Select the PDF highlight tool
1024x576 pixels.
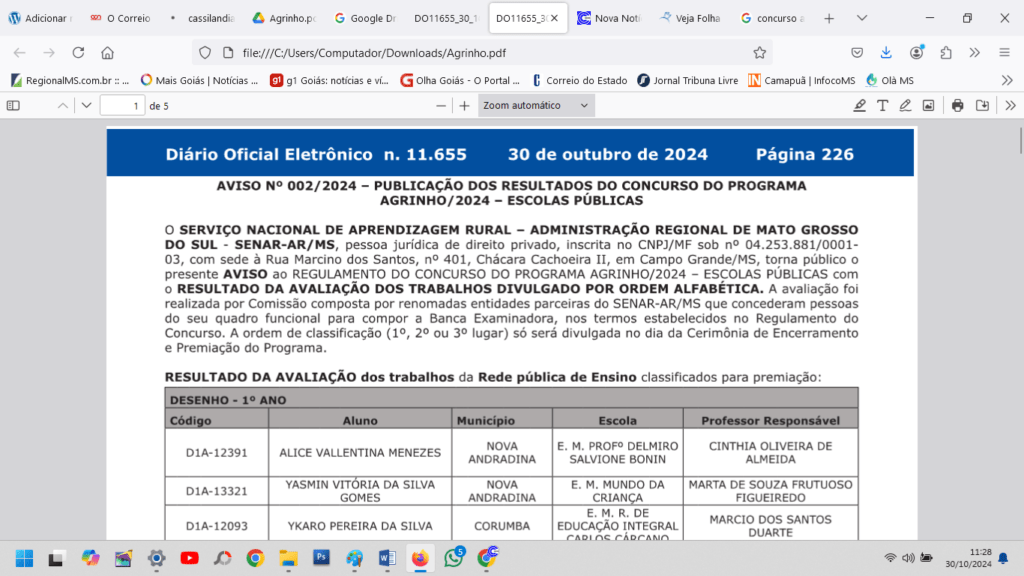click(x=859, y=105)
